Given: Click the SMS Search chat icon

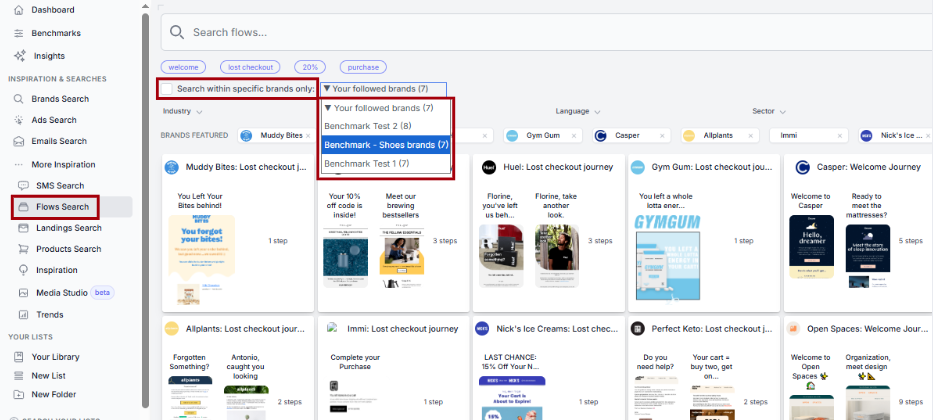Looking at the screenshot, I should 23,186.
